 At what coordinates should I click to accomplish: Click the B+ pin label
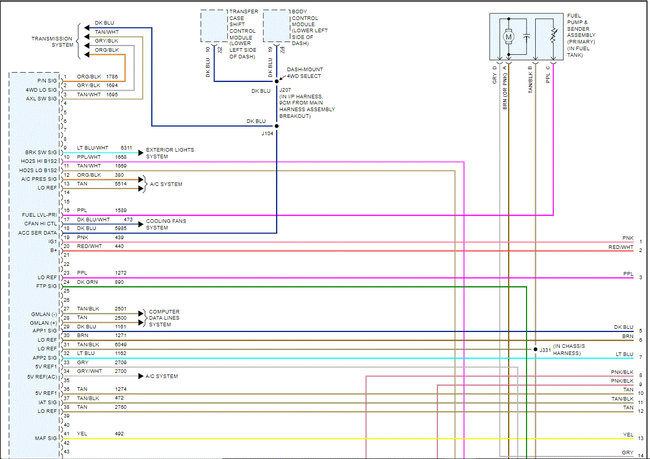click(53, 250)
